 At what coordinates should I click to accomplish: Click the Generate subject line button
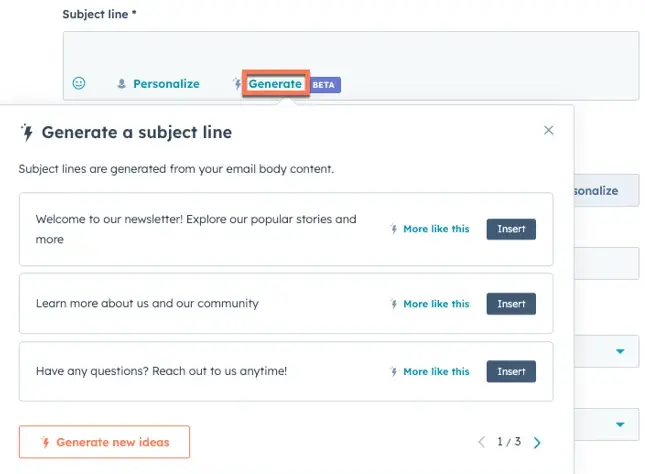coord(274,84)
